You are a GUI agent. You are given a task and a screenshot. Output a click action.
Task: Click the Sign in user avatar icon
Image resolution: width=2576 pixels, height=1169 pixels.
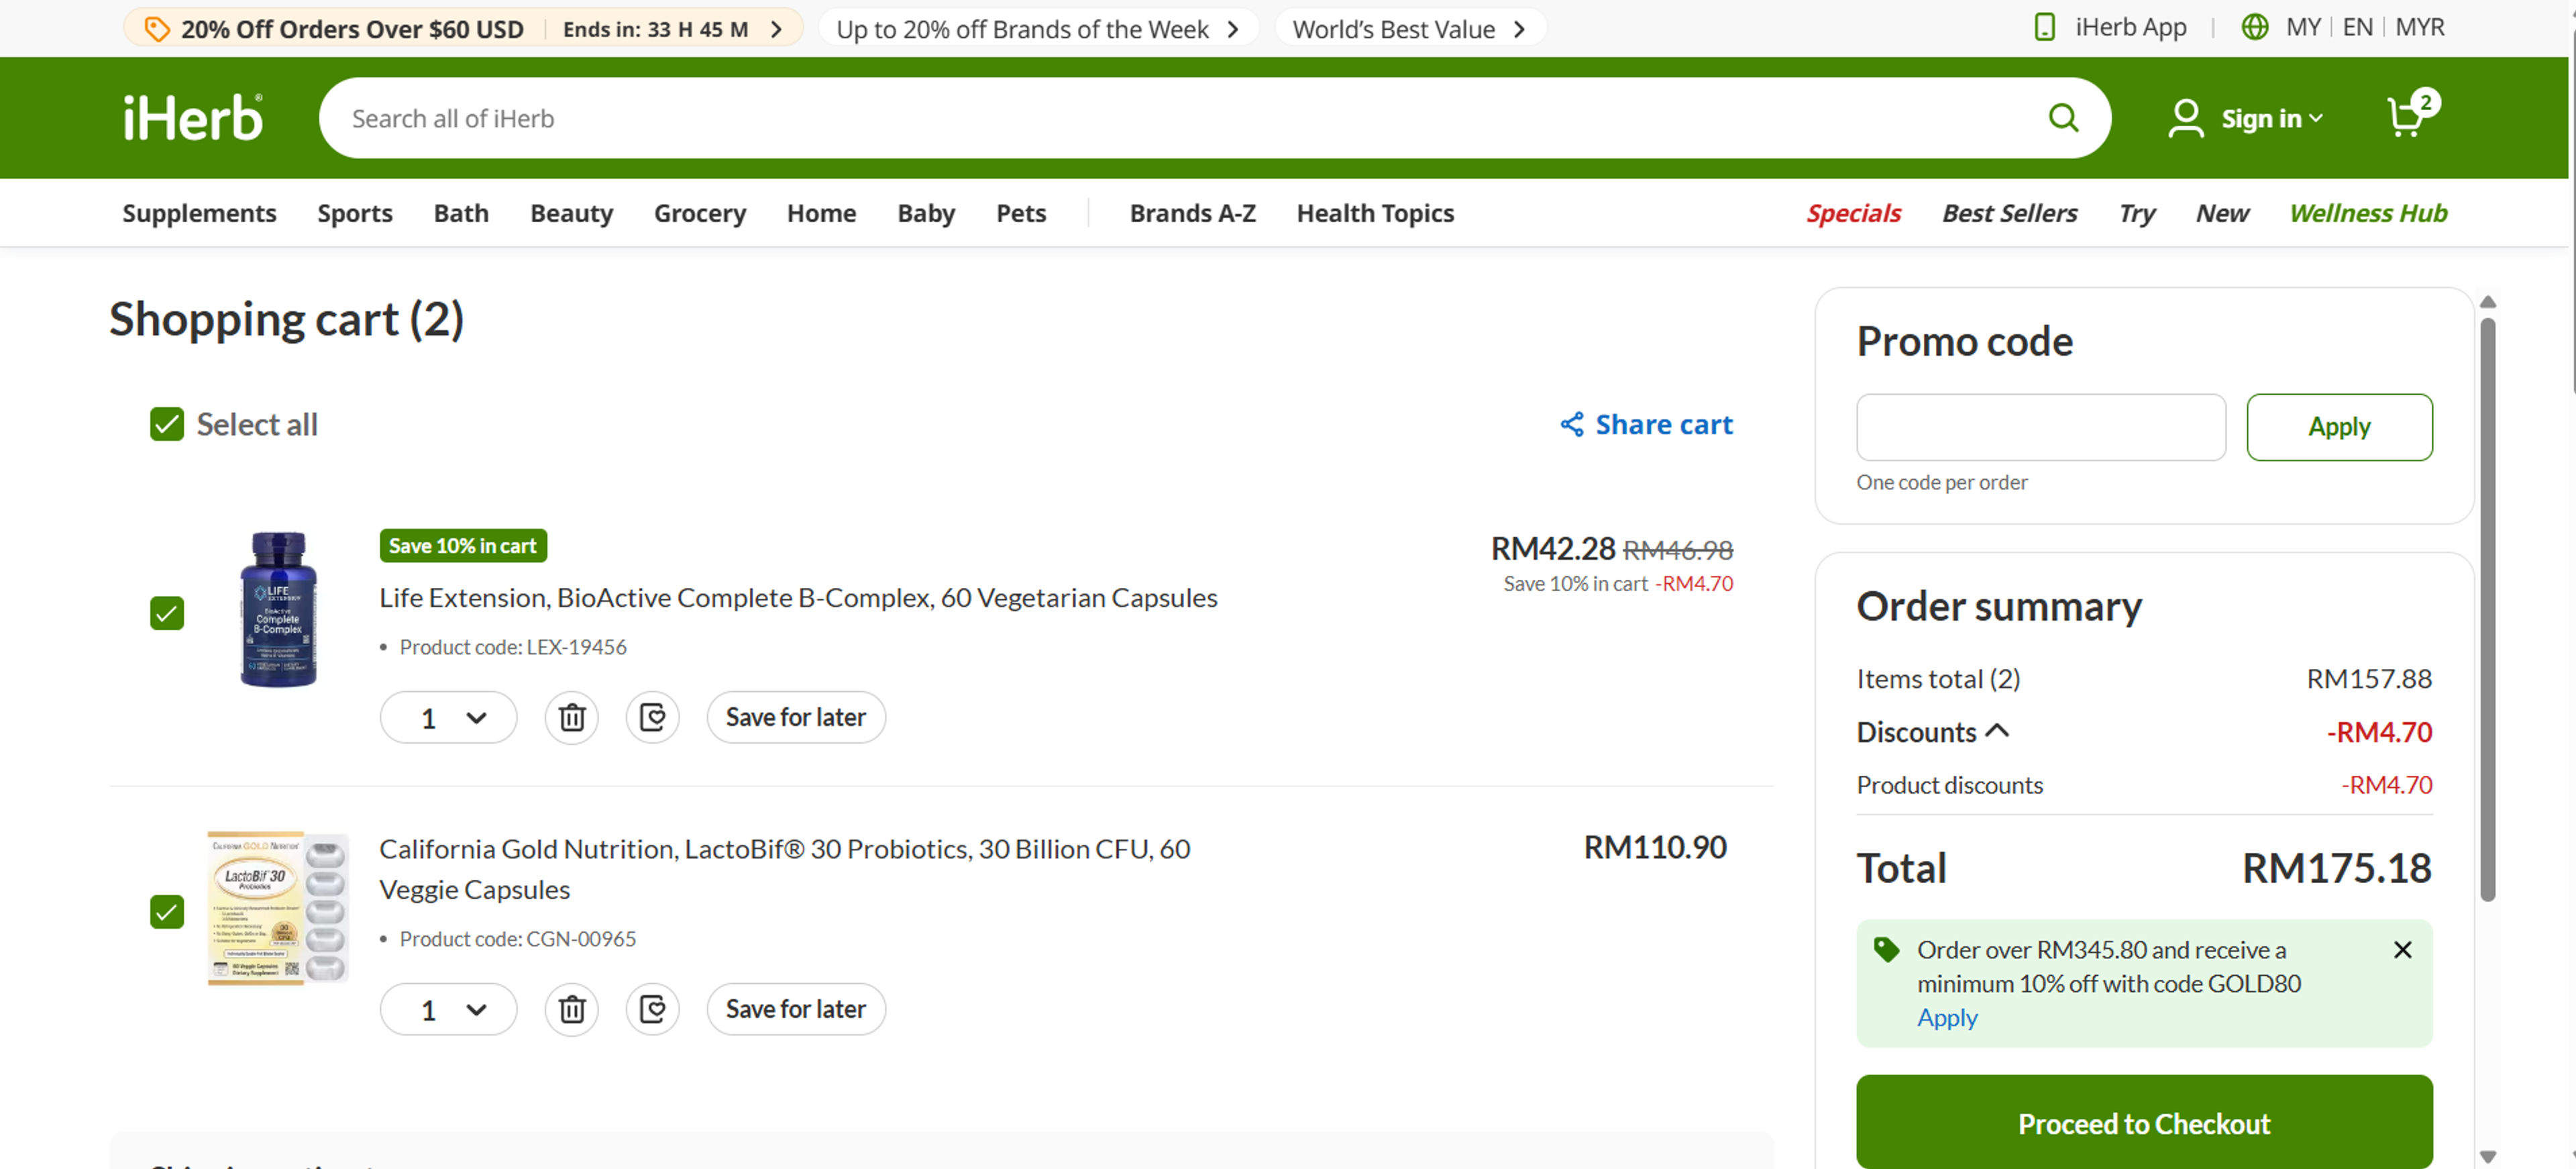coord(2185,118)
